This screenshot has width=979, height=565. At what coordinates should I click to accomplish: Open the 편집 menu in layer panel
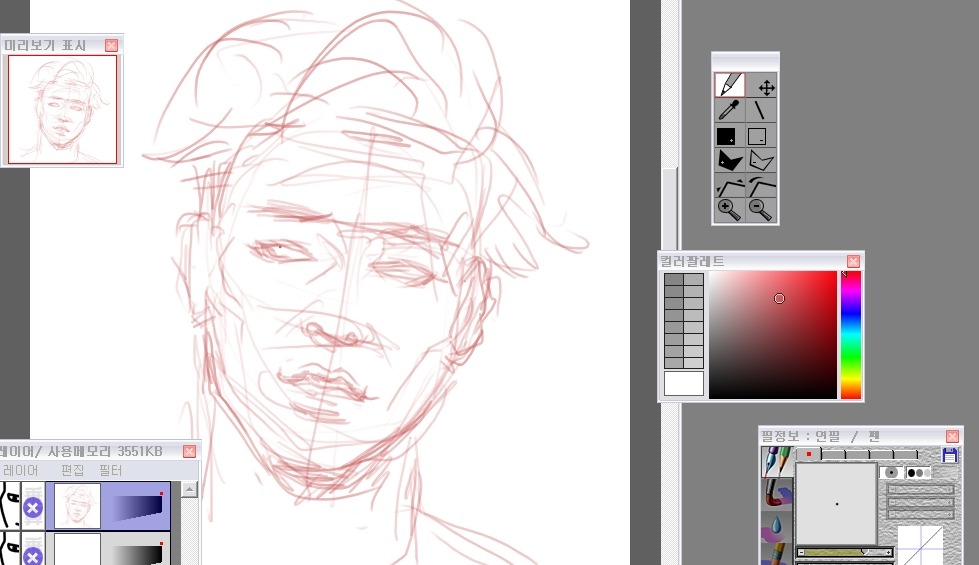(x=73, y=470)
